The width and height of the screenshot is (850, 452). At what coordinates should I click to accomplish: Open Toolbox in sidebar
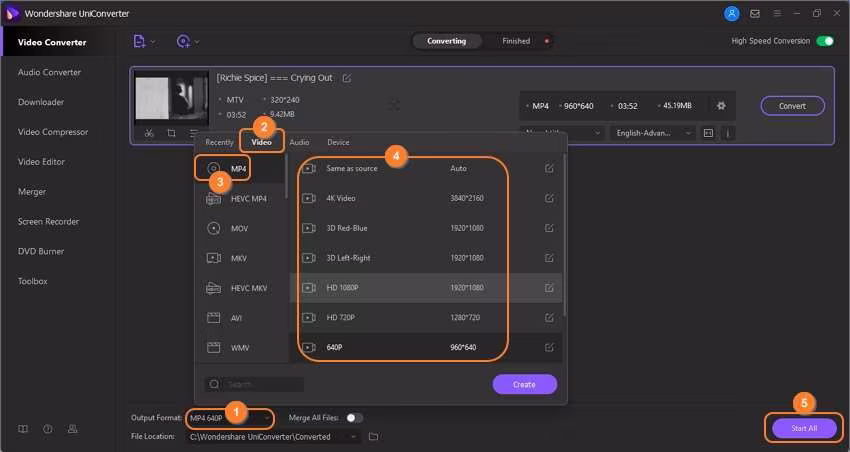[33, 281]
